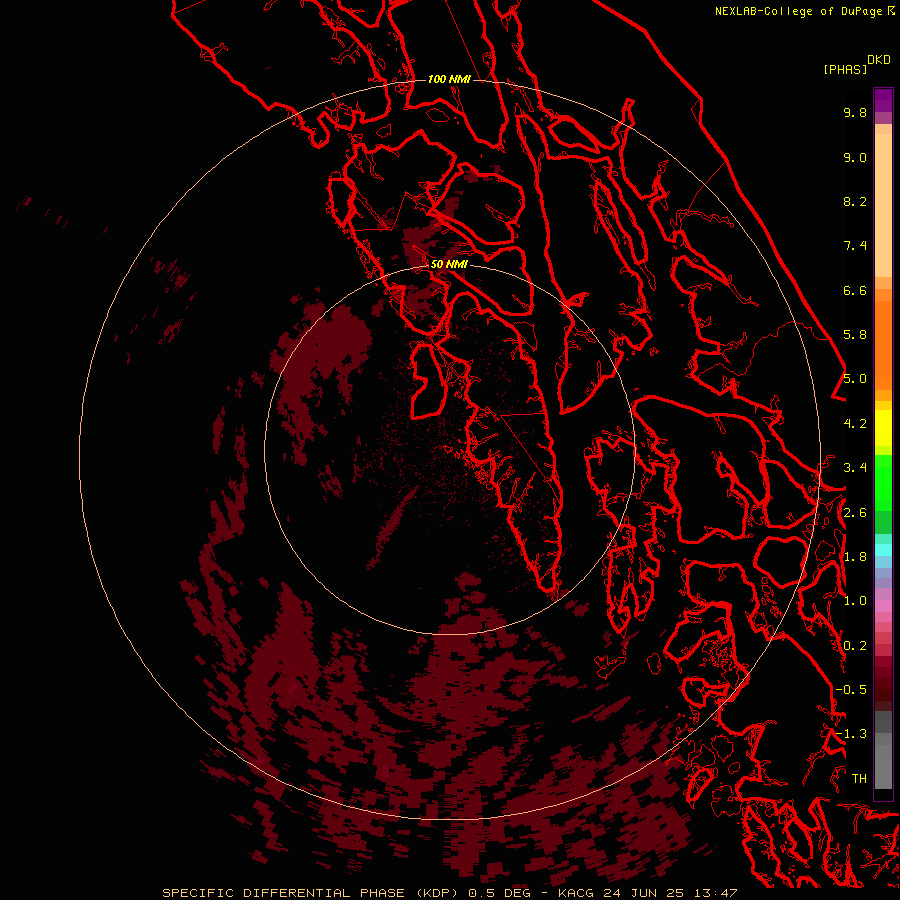
Task: Click the 8.2 value on the color scale
Action: pos(855,201)
